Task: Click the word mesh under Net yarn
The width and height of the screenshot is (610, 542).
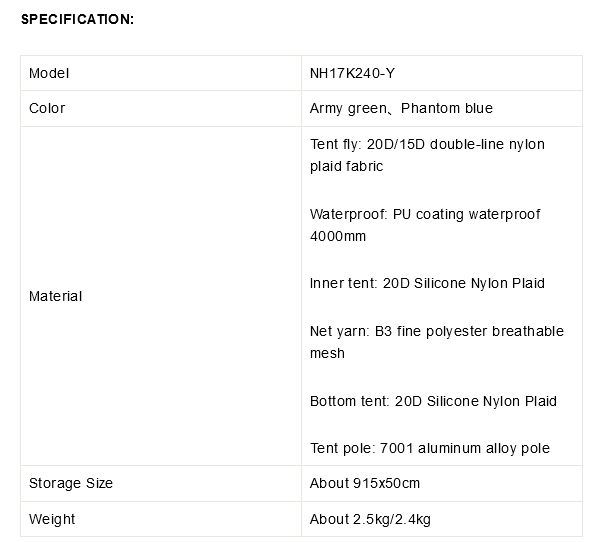Action: click(327, 353)
